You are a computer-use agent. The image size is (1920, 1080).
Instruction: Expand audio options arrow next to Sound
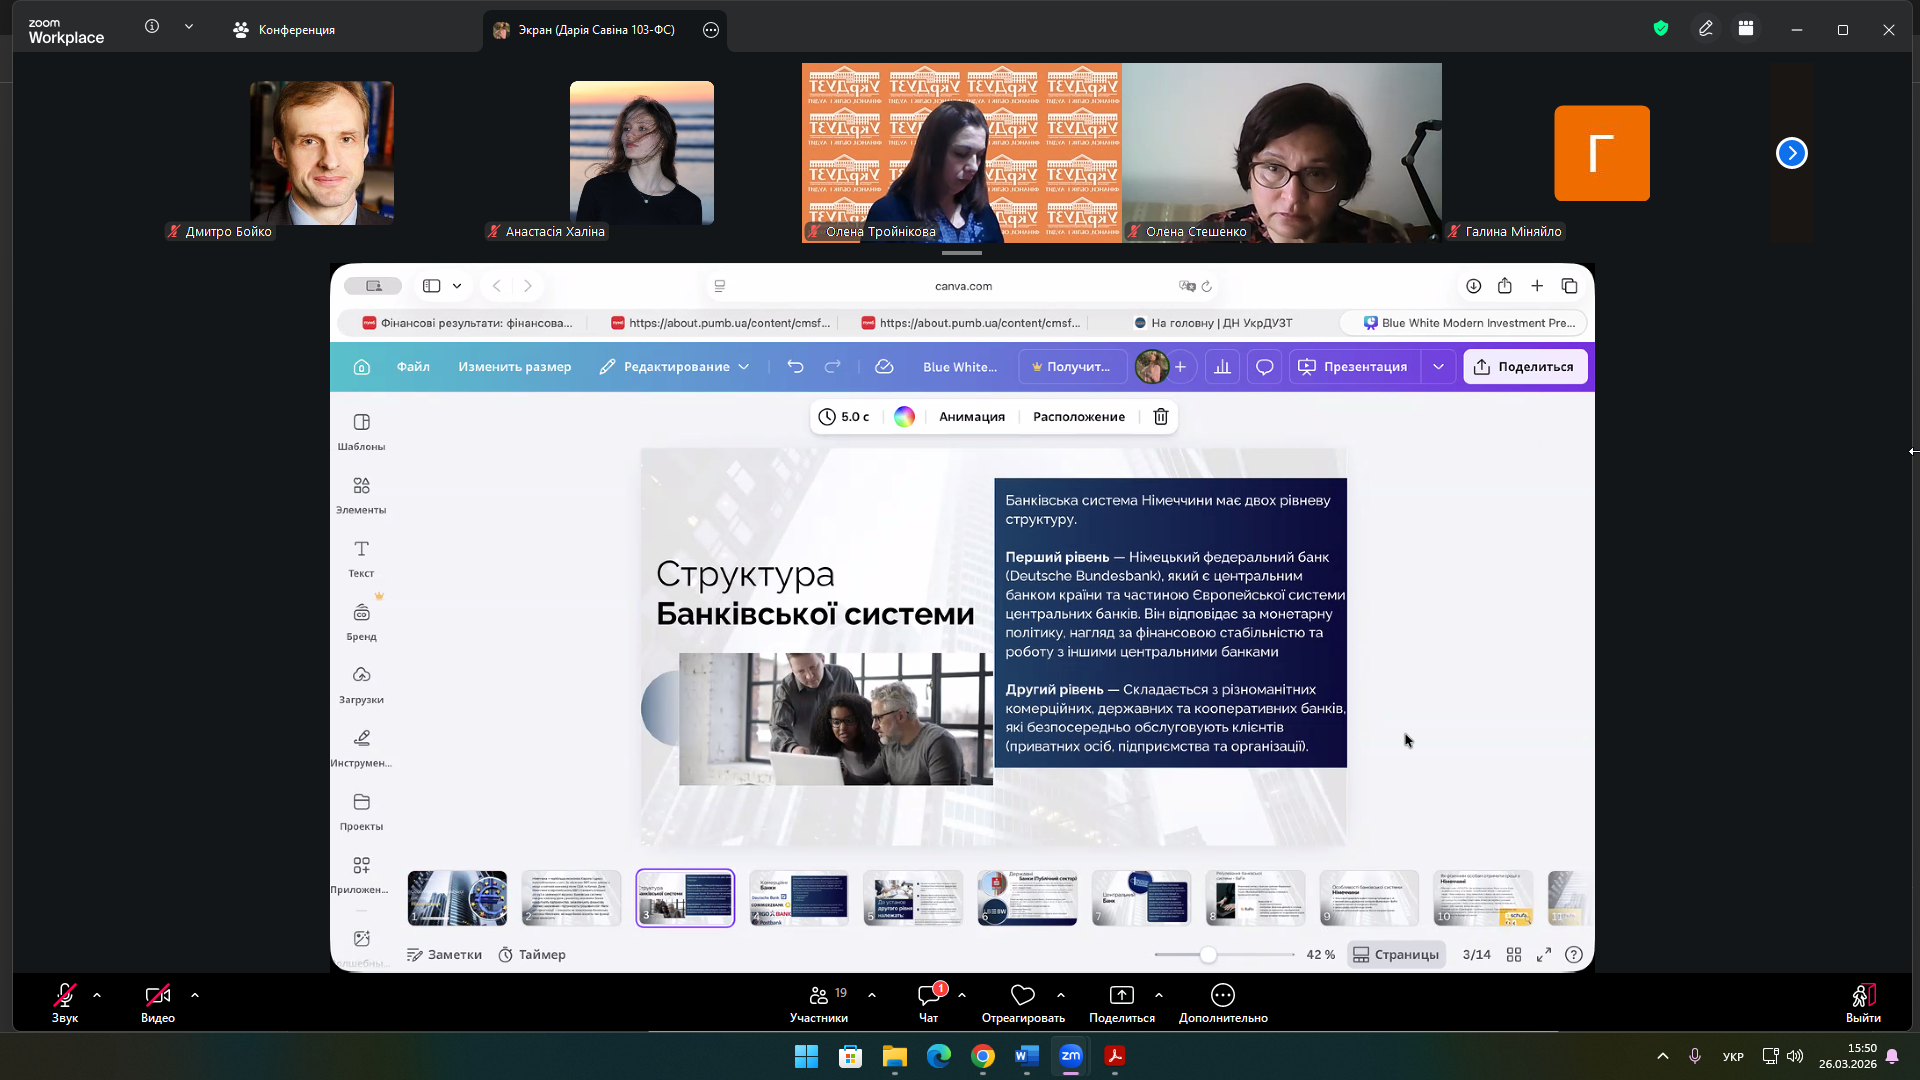coord(97,995)
